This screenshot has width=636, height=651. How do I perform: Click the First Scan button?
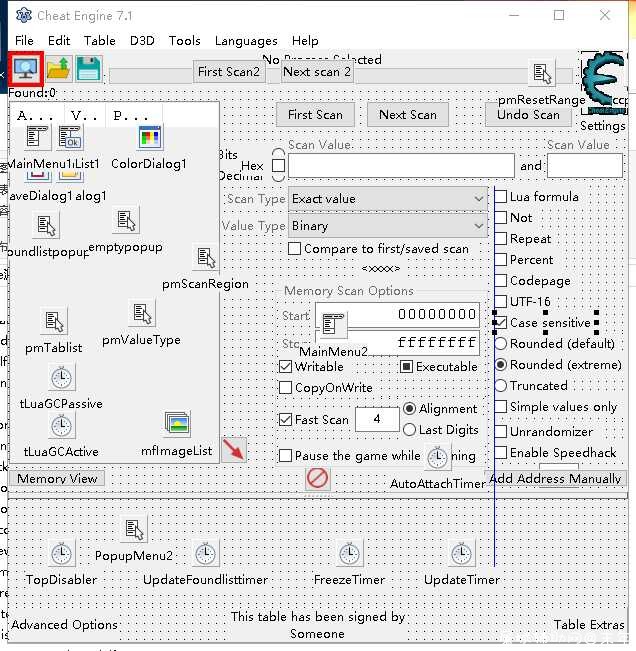point(316,115)
